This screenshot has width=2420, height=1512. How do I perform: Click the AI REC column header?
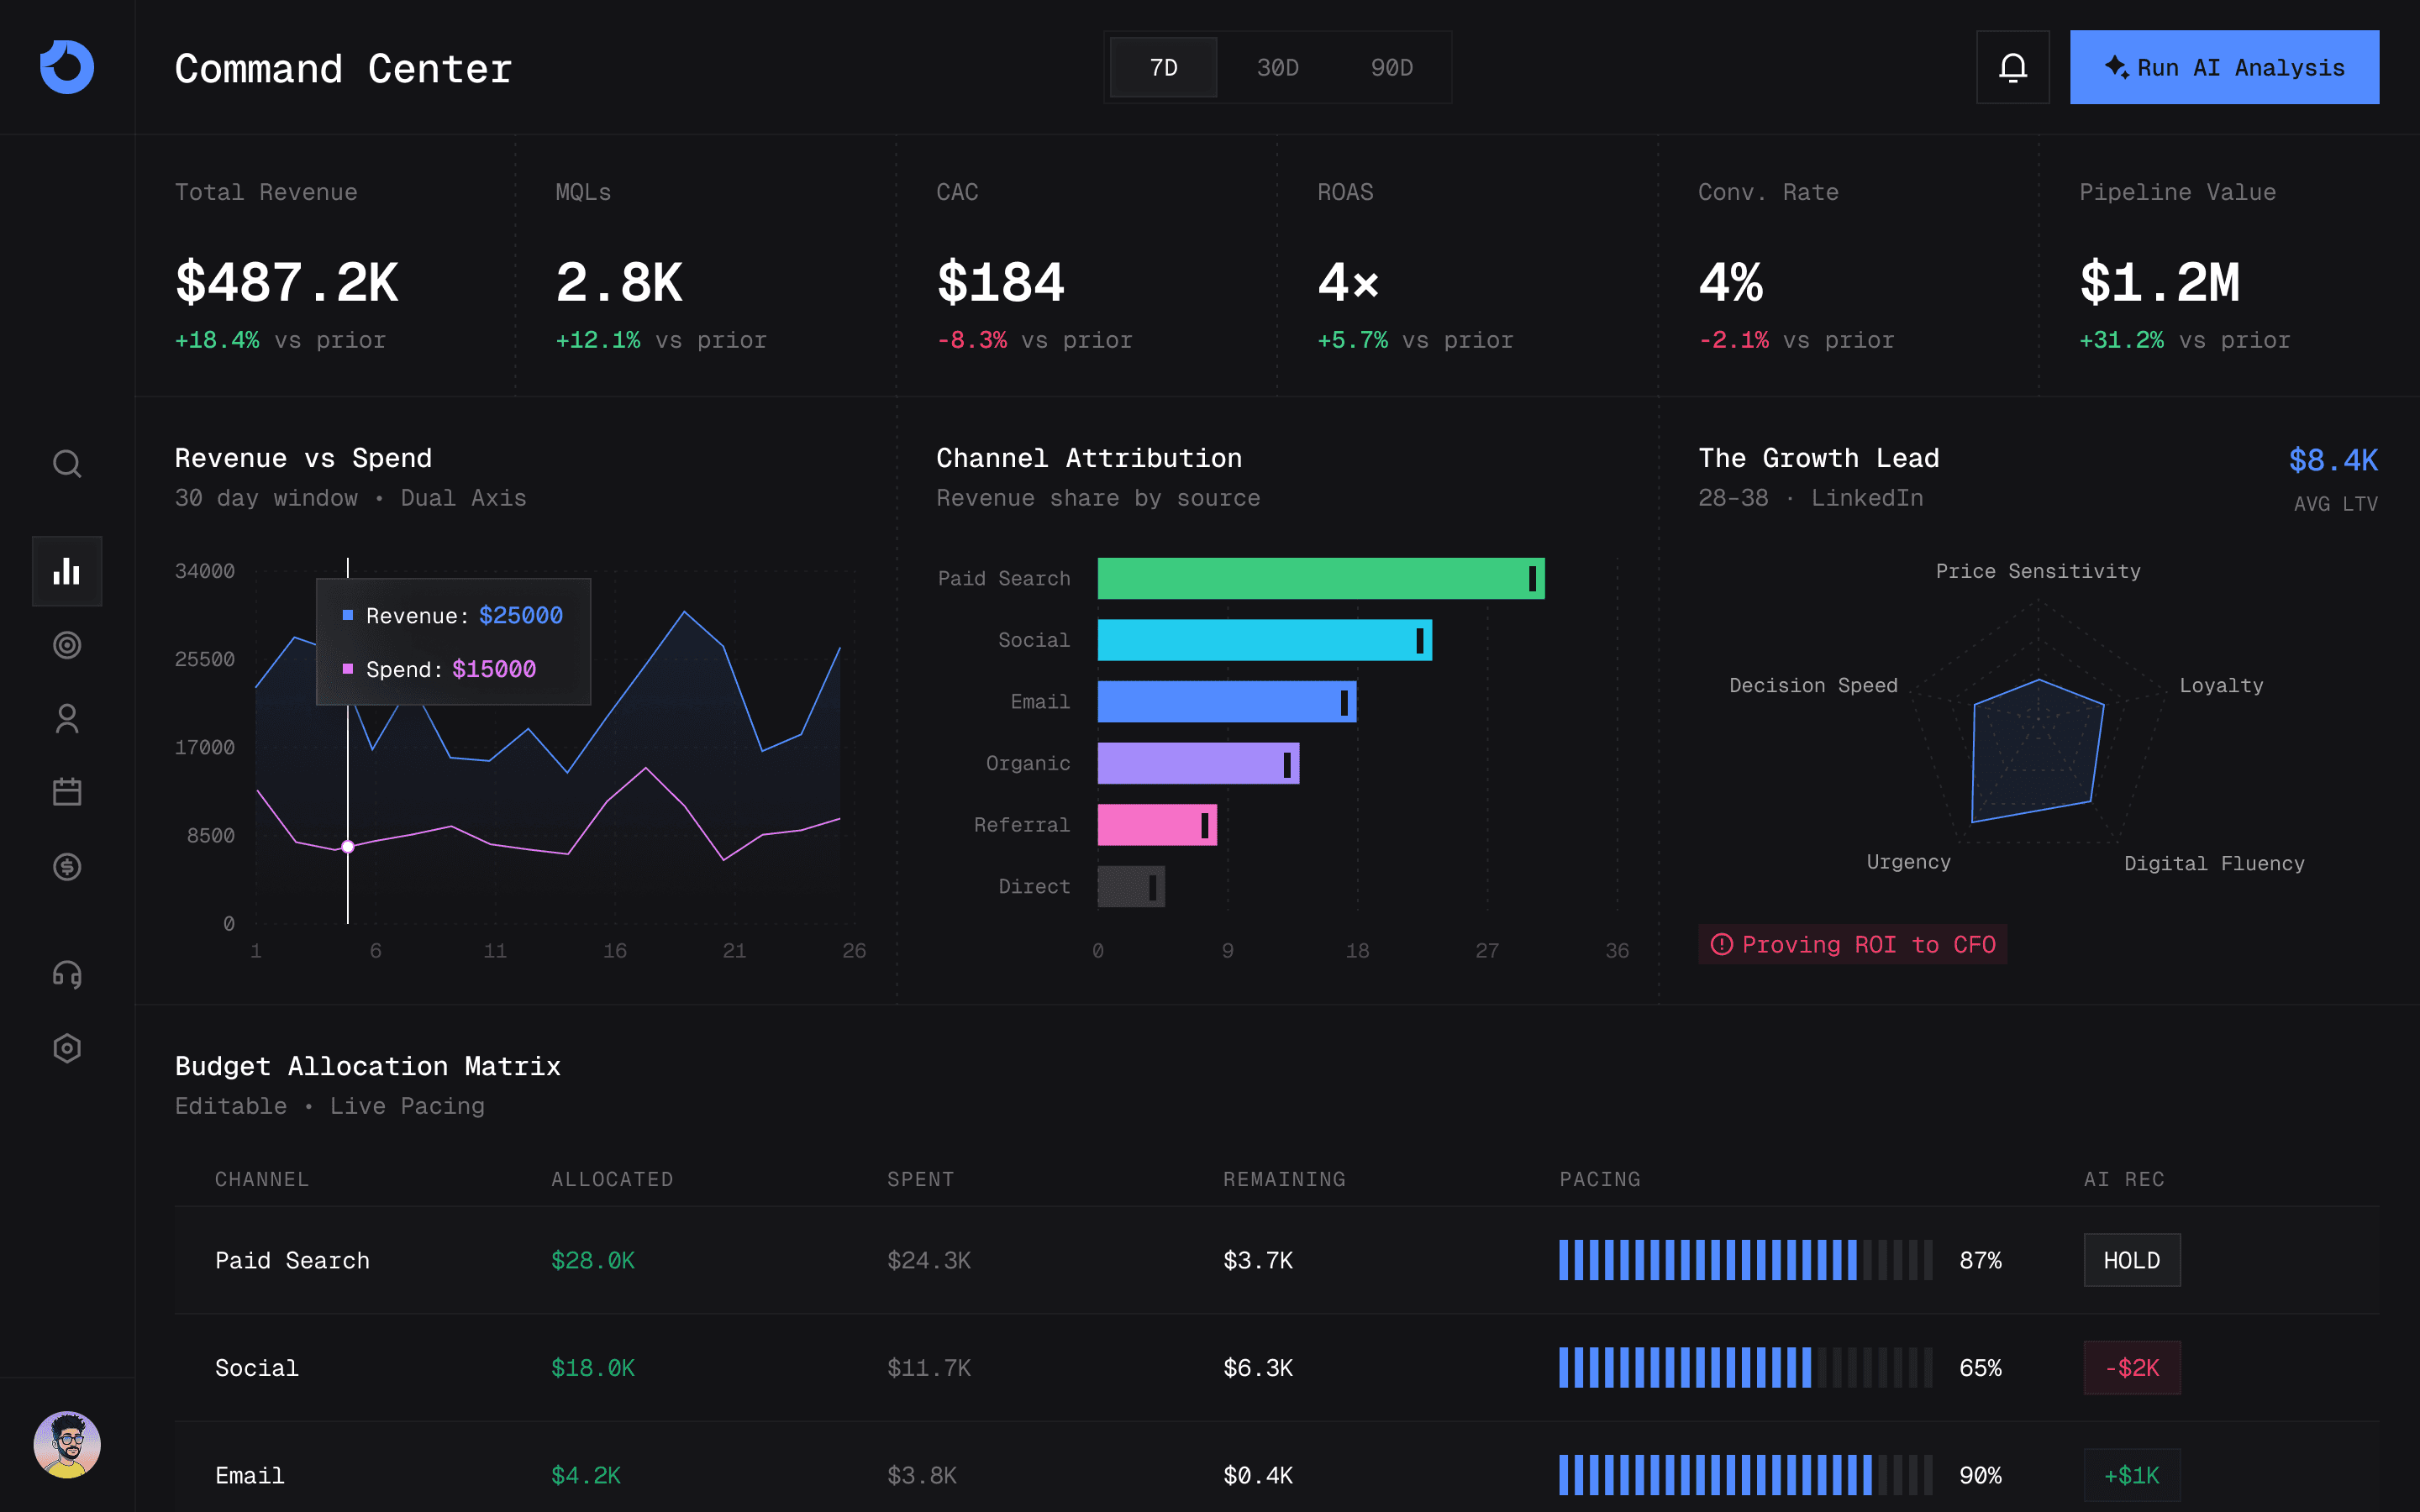click(x=2124, y=1179)
